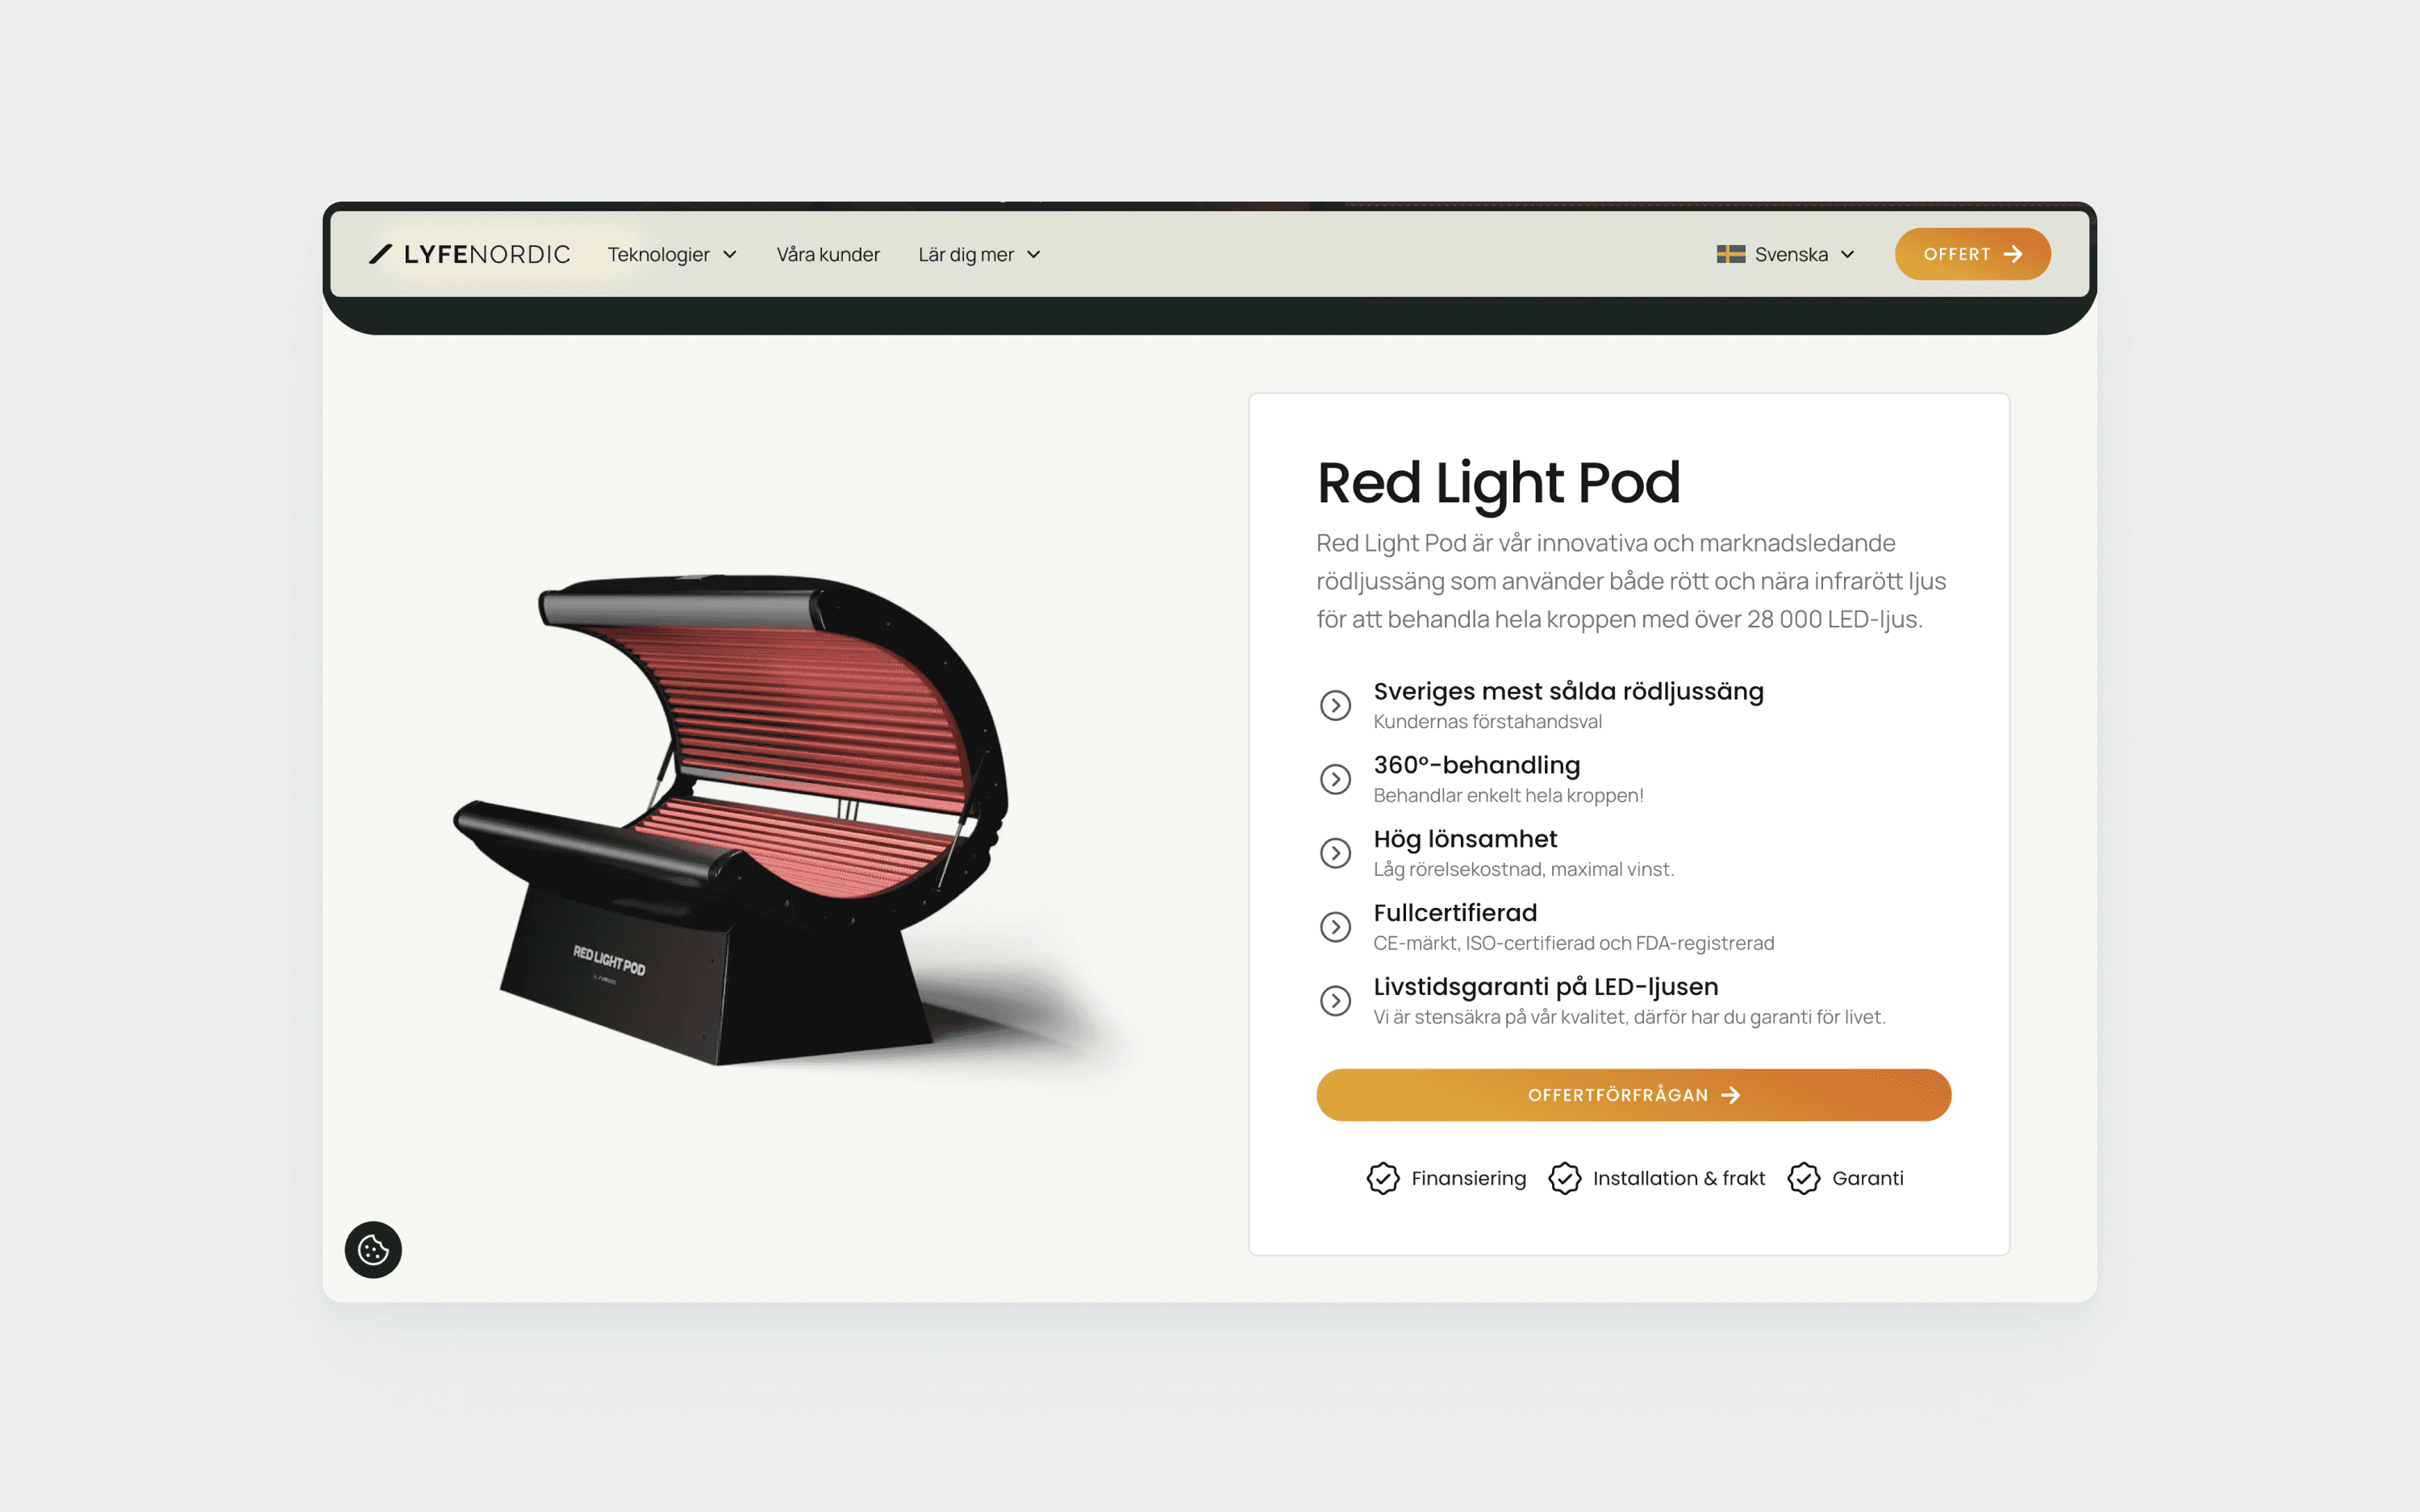
Task: Click the OFFERTFÖRFRÅGAN button
Action: pyautogui.click(x=1633, y=1095)
